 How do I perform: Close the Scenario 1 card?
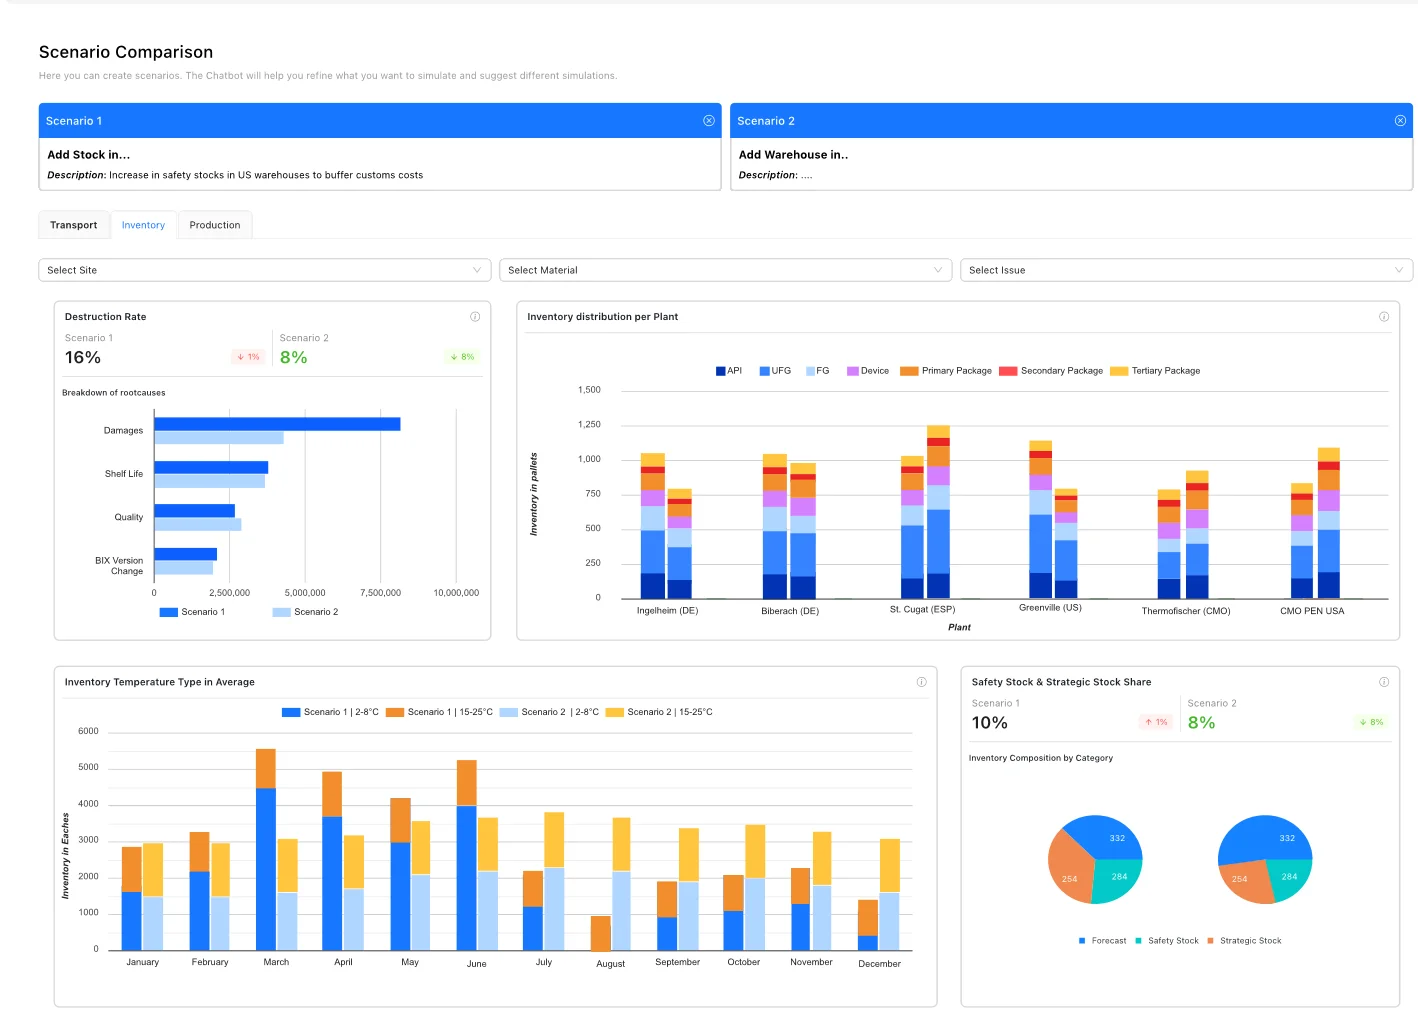pos(709,121)
